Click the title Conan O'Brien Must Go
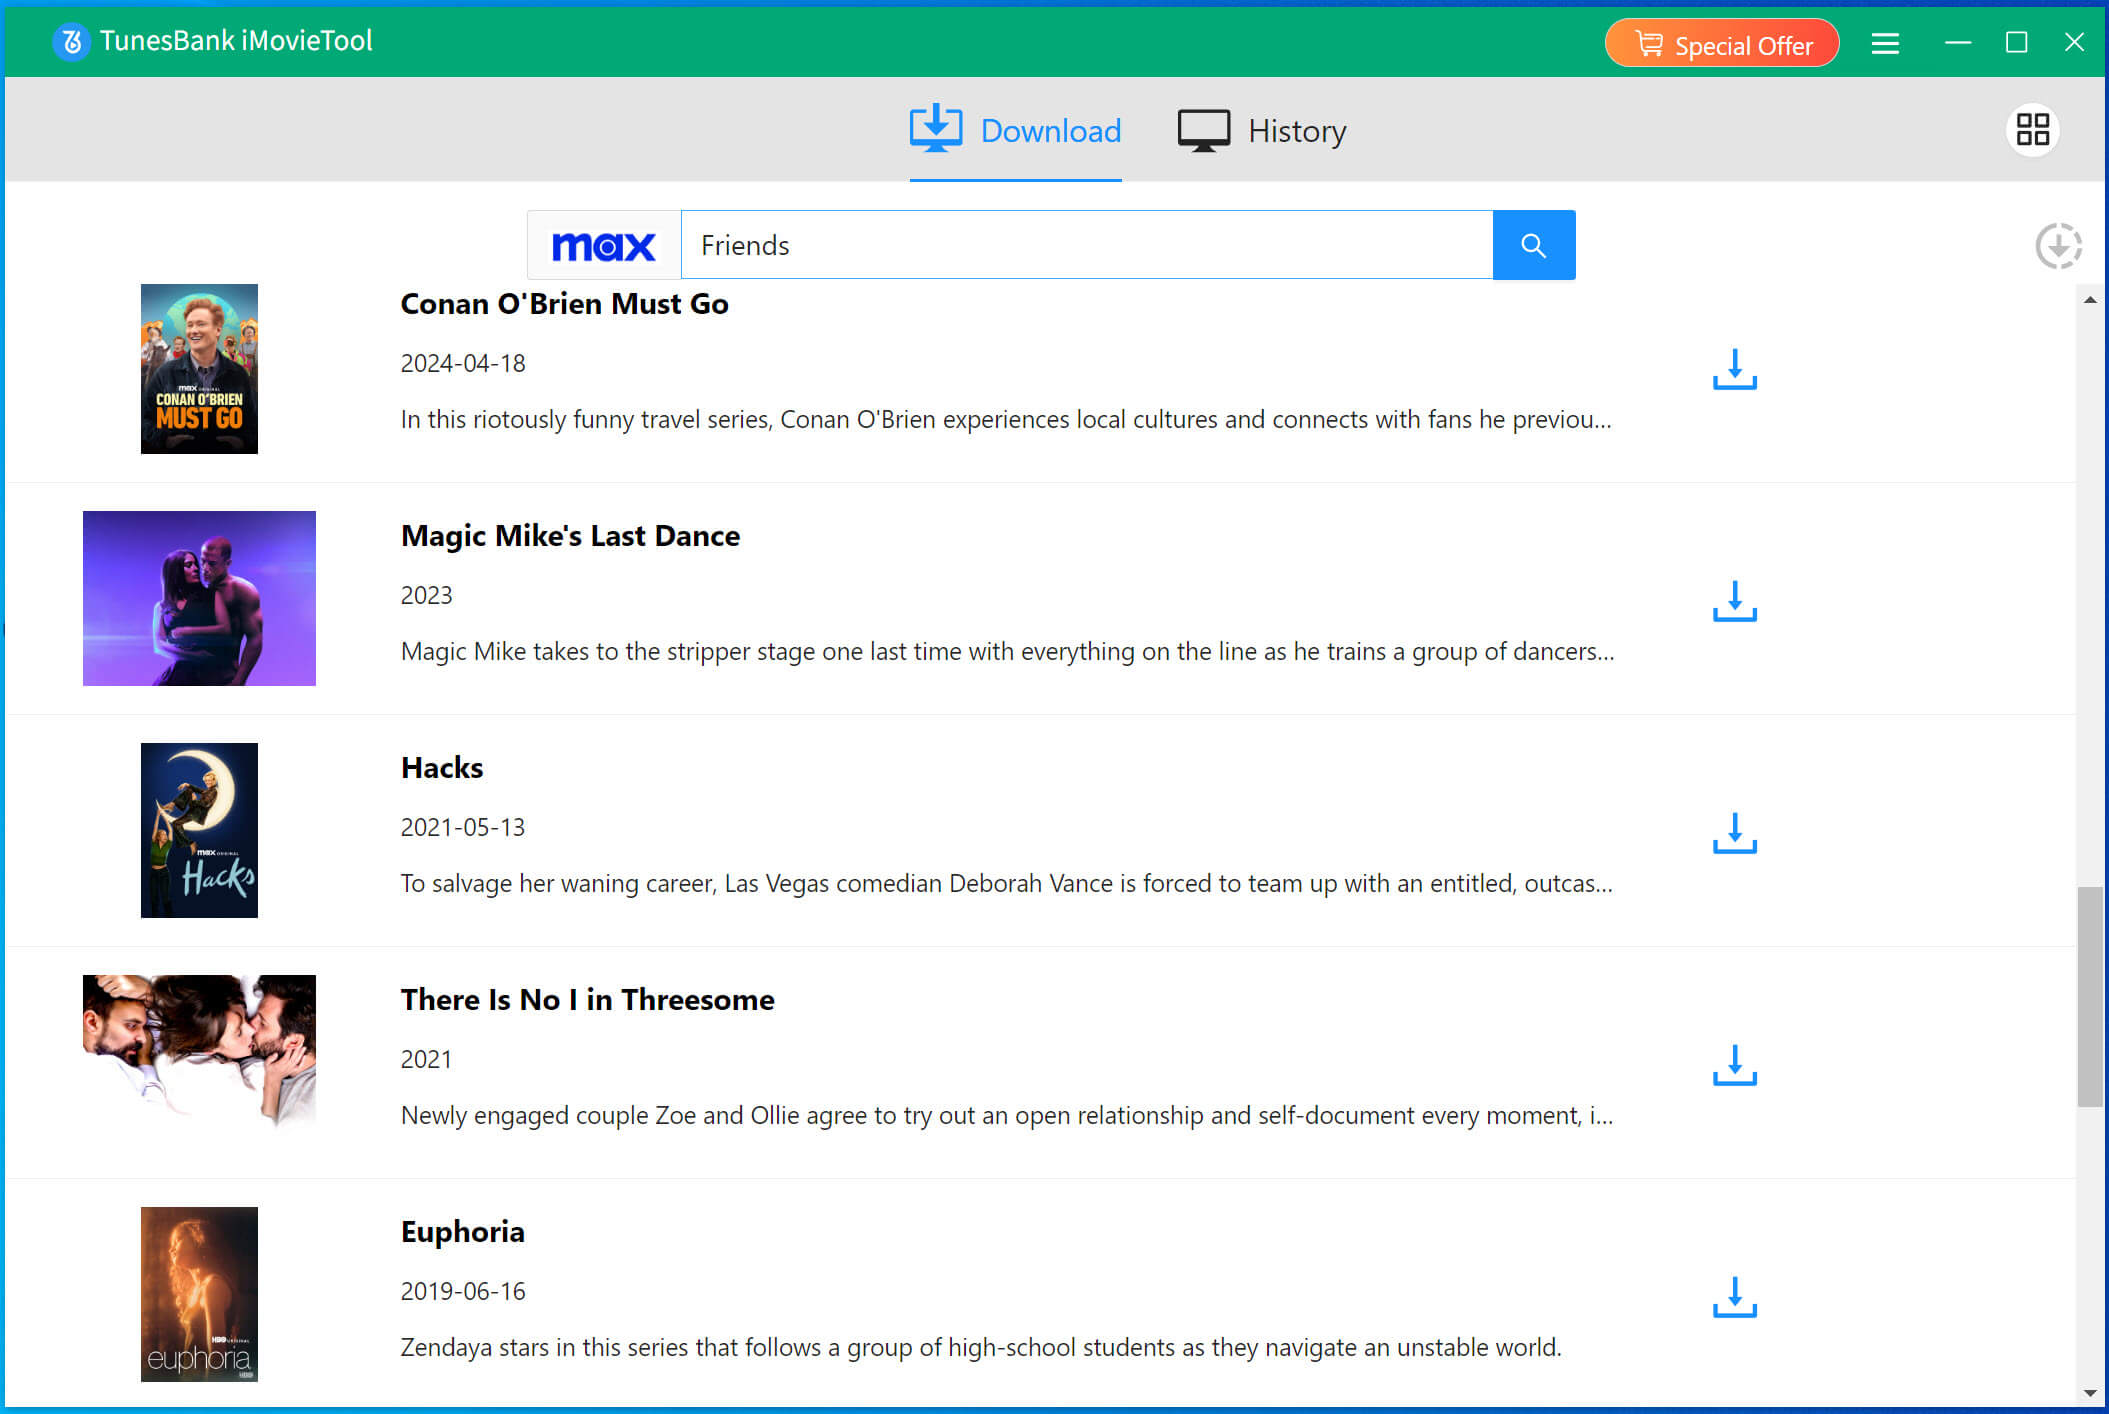The height and width of the screenshot is (1414, 2109). click(564, 304)
